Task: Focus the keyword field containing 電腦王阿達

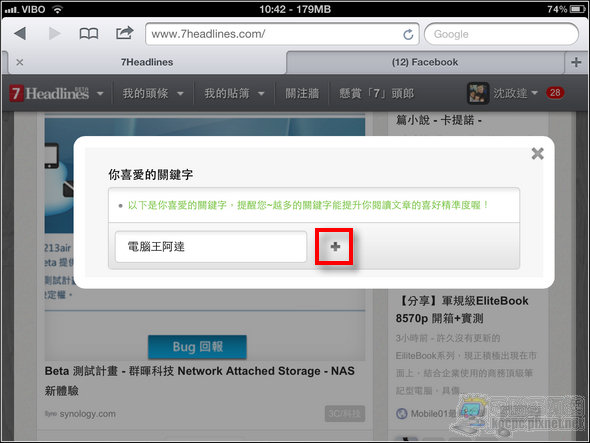Action: click(x=211, y=247)
